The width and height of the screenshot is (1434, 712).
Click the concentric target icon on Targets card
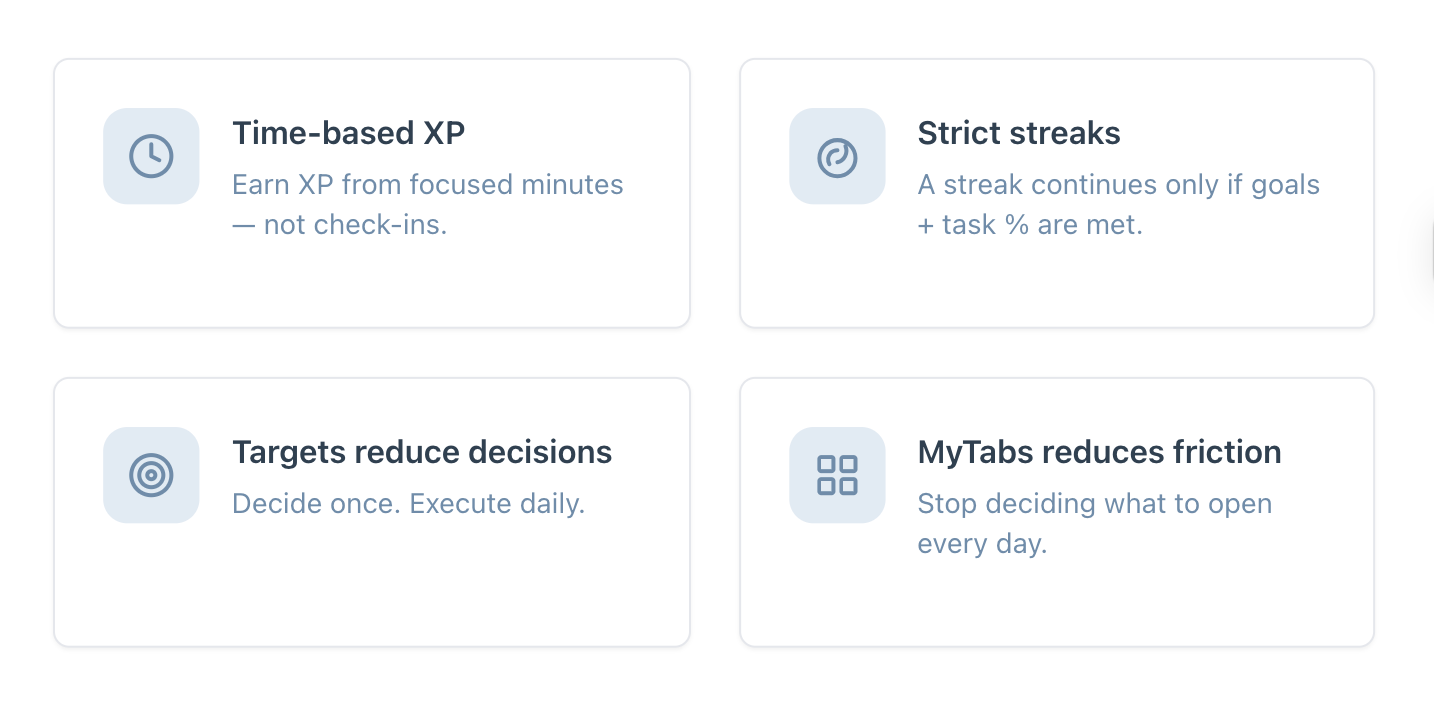[151, 475]
